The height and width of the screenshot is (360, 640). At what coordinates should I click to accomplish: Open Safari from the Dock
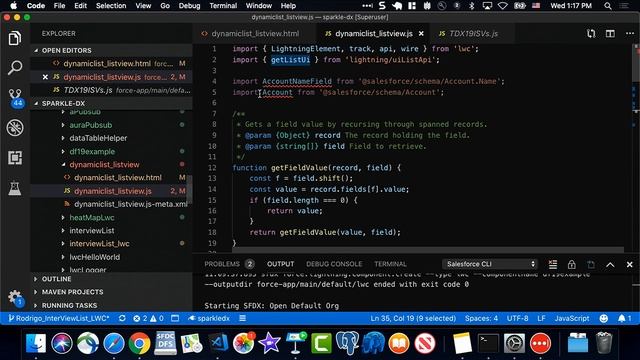click(113, 344)
